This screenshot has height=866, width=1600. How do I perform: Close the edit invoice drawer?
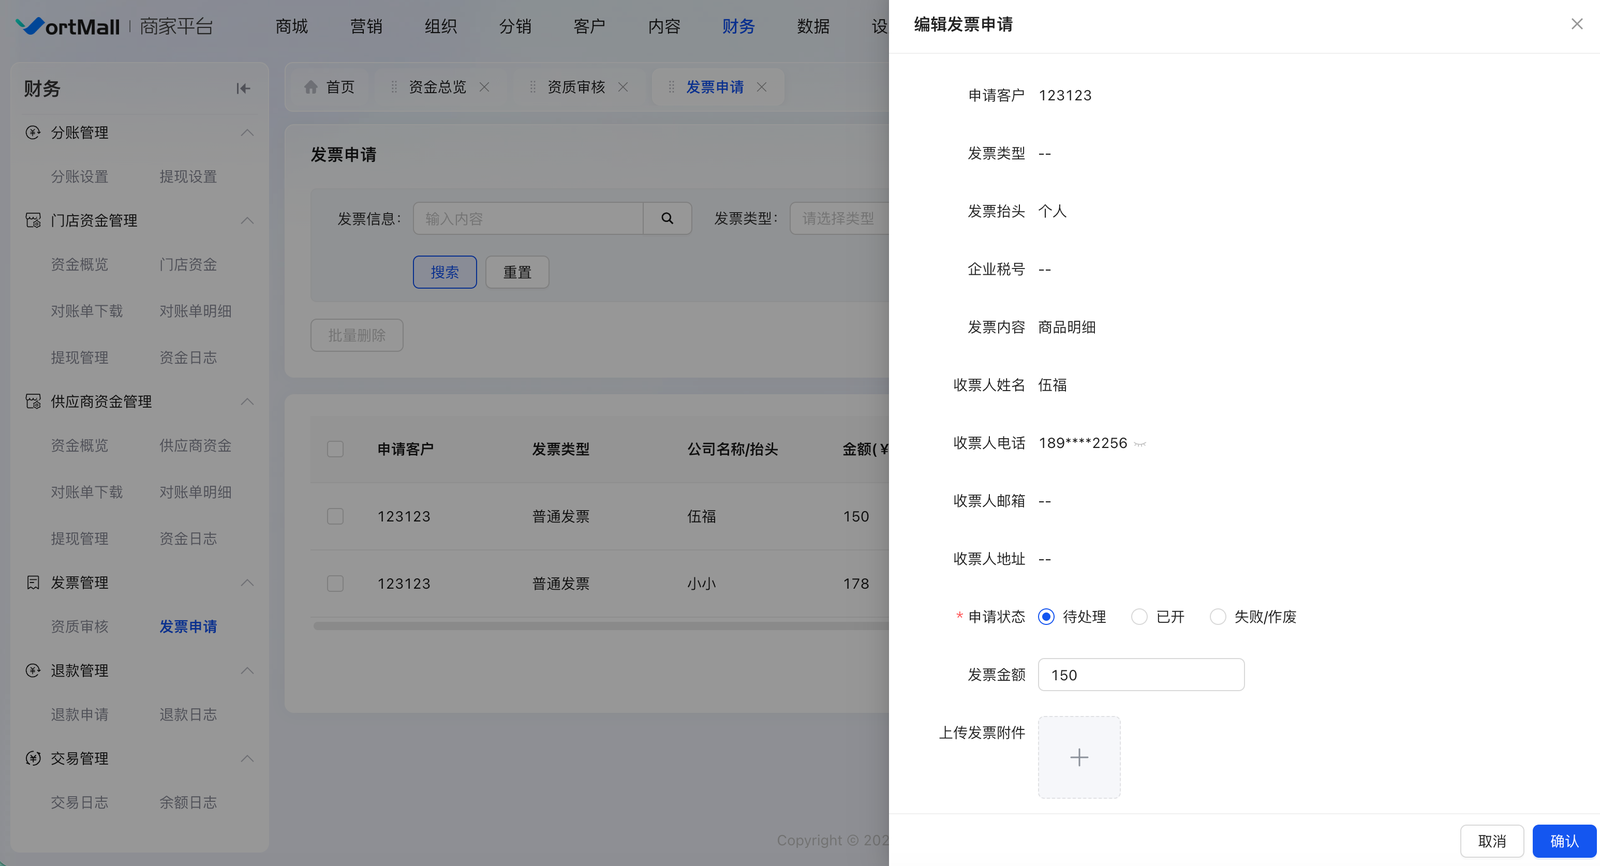click(1576, 24)
